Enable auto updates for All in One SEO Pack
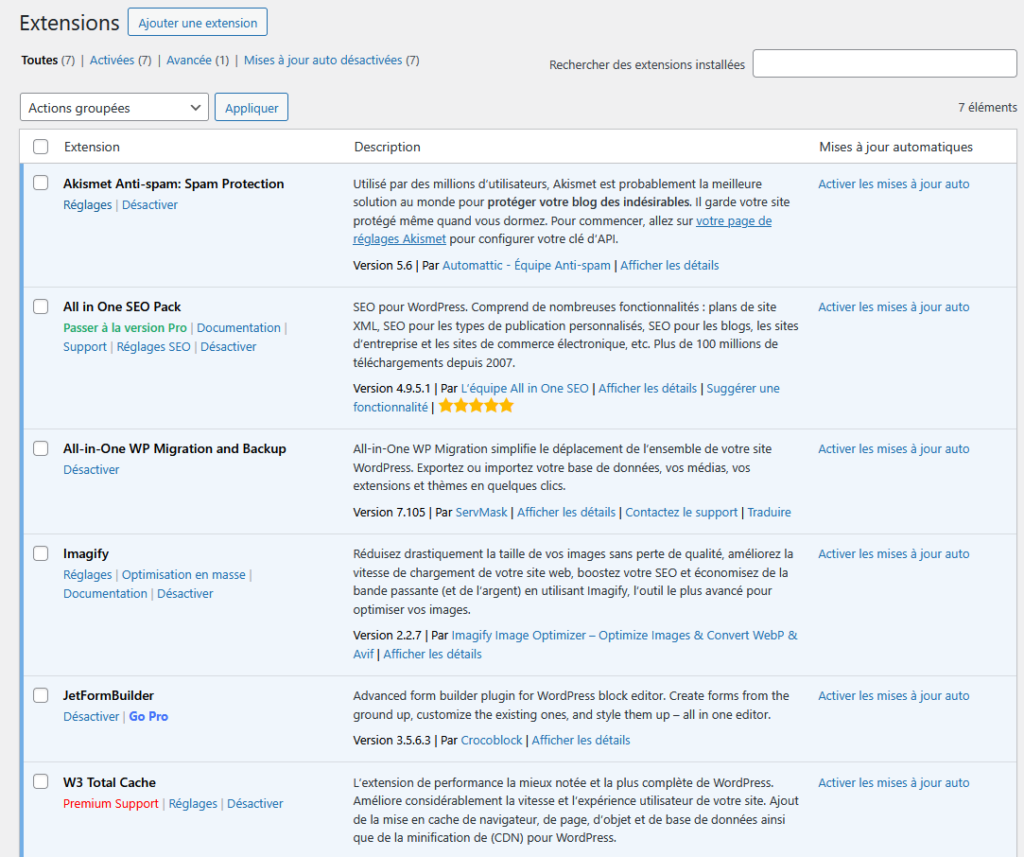This screenshot has width=1024, height=857. [893, 307]
